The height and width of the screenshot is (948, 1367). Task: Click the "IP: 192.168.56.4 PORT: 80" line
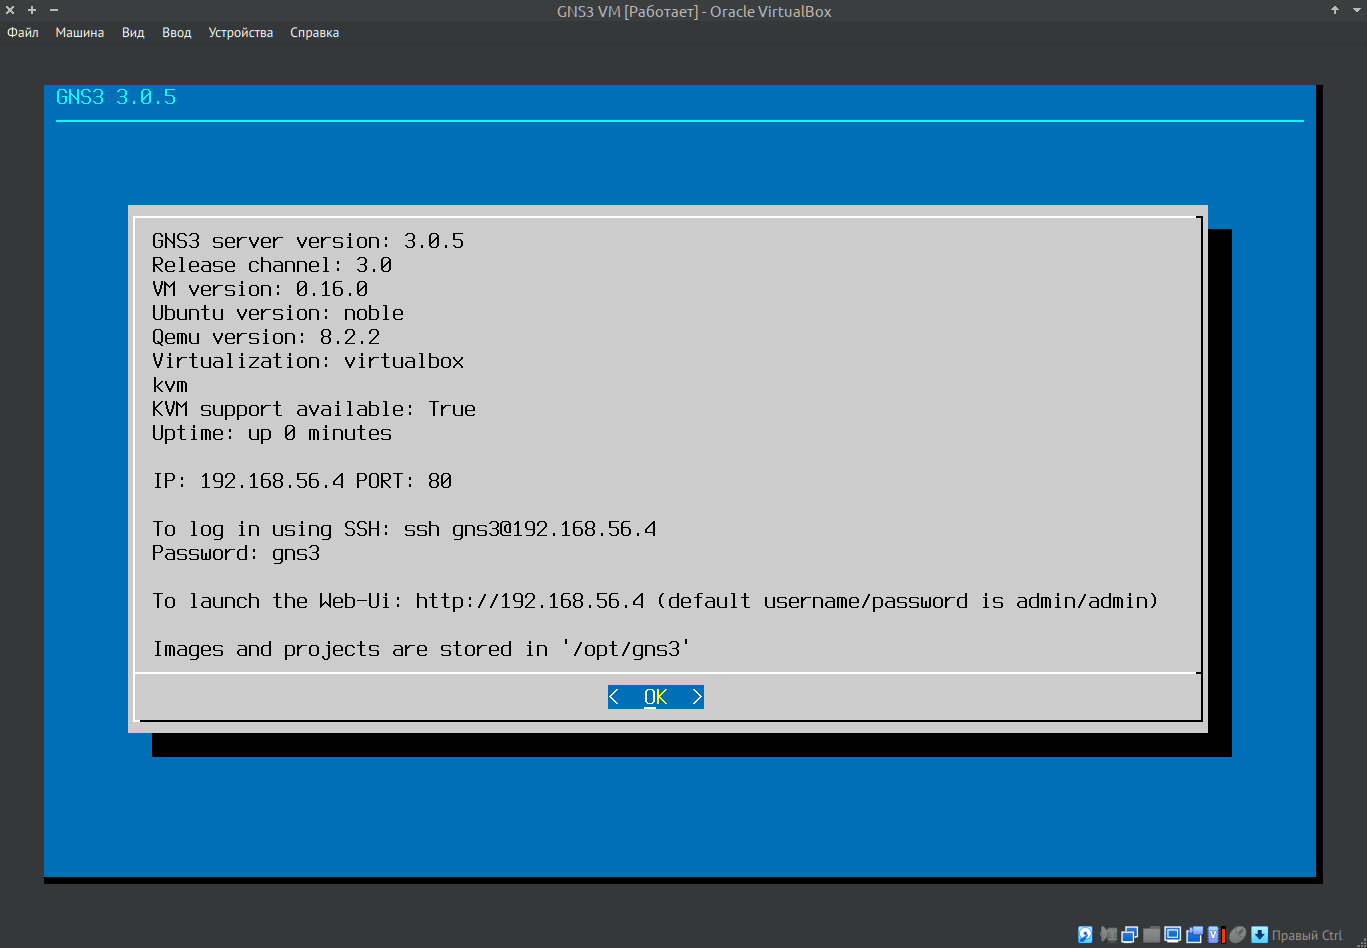coord(302,481)
